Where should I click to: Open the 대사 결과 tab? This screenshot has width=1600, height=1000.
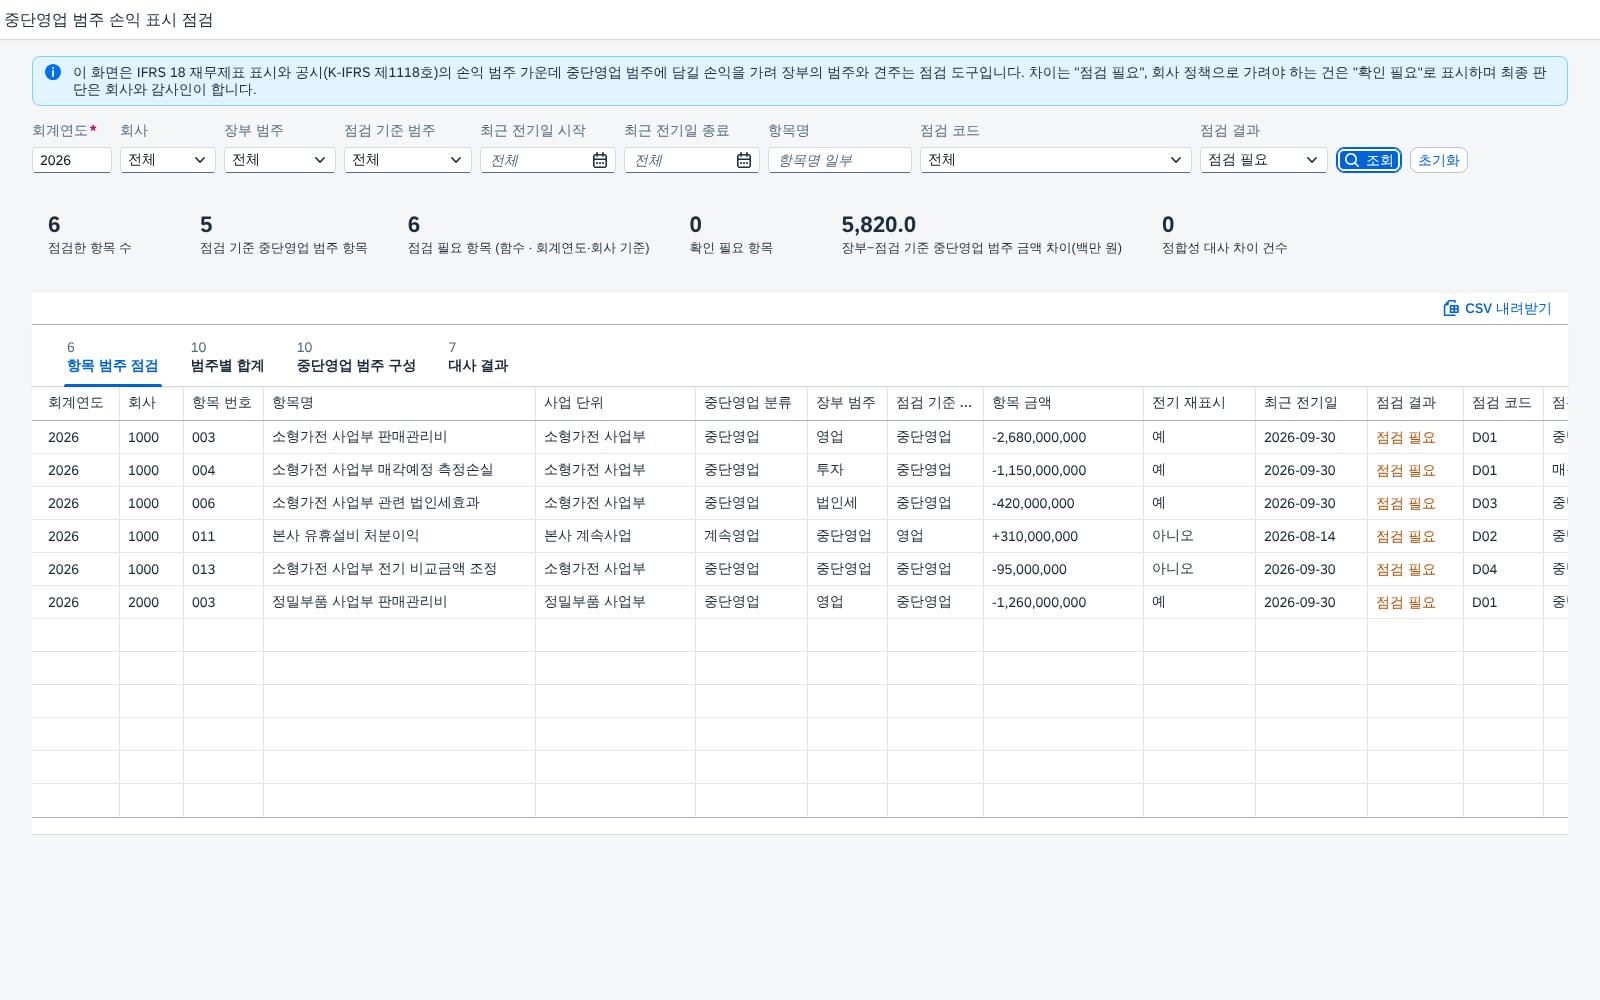click(478, 358)
